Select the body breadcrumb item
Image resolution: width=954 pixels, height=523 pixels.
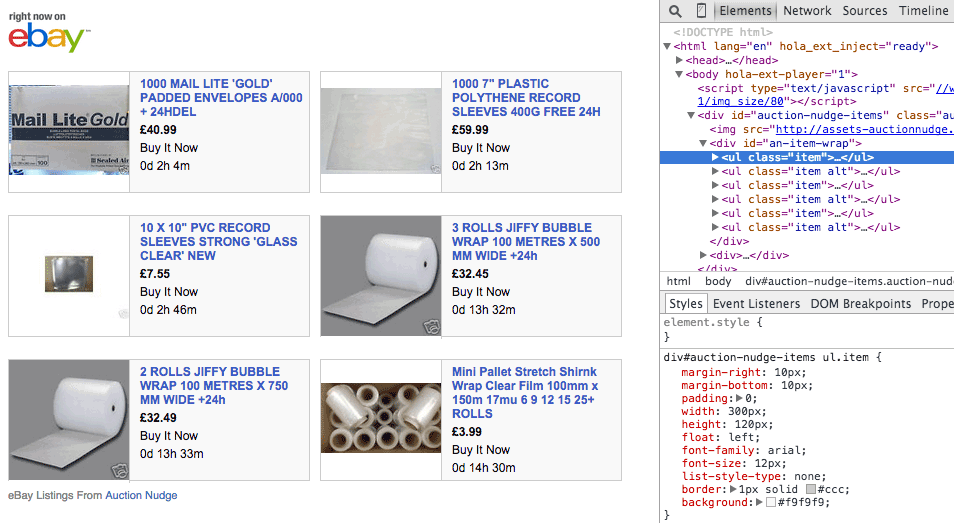click(x=718, y=281)
